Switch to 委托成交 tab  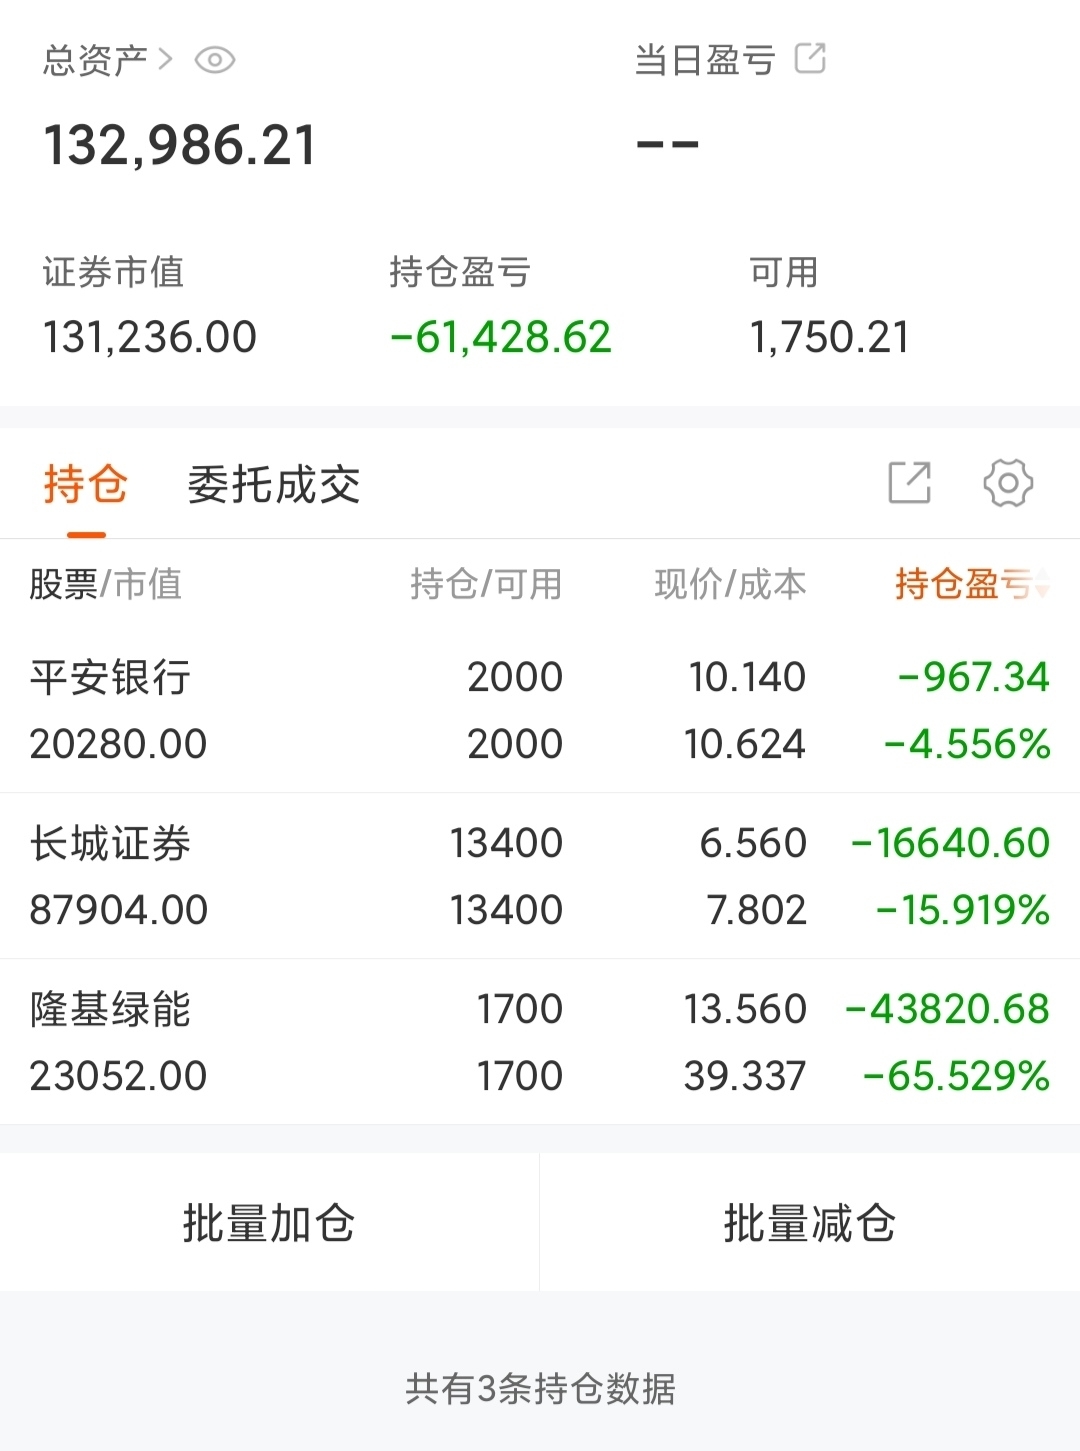[274, 485]
